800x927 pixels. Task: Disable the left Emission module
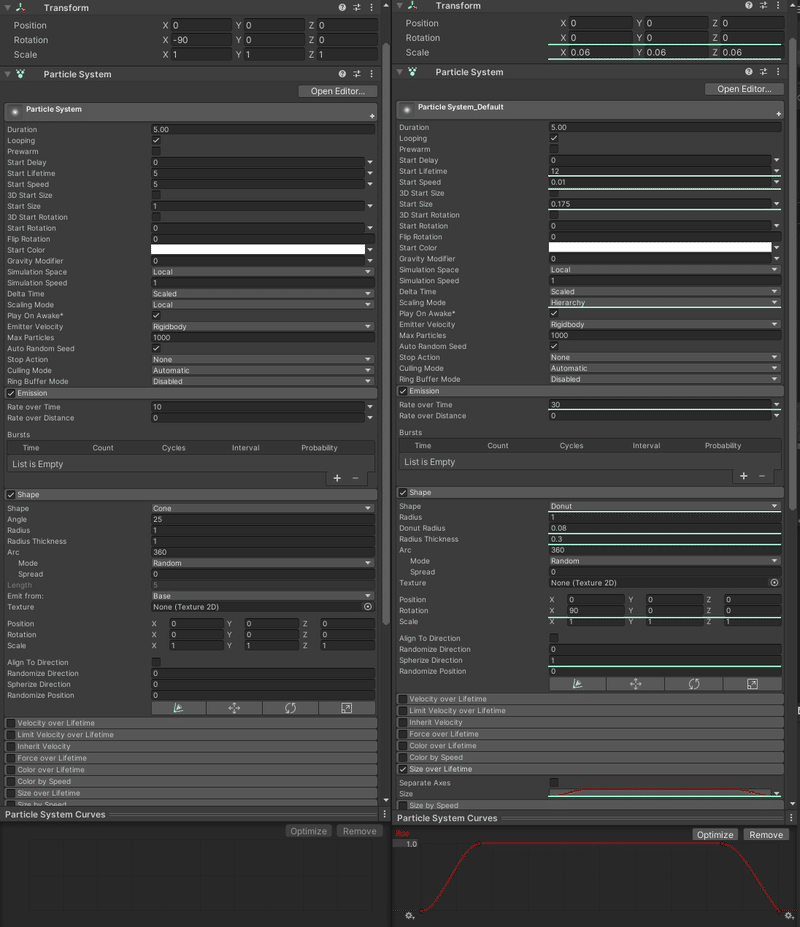11,393
